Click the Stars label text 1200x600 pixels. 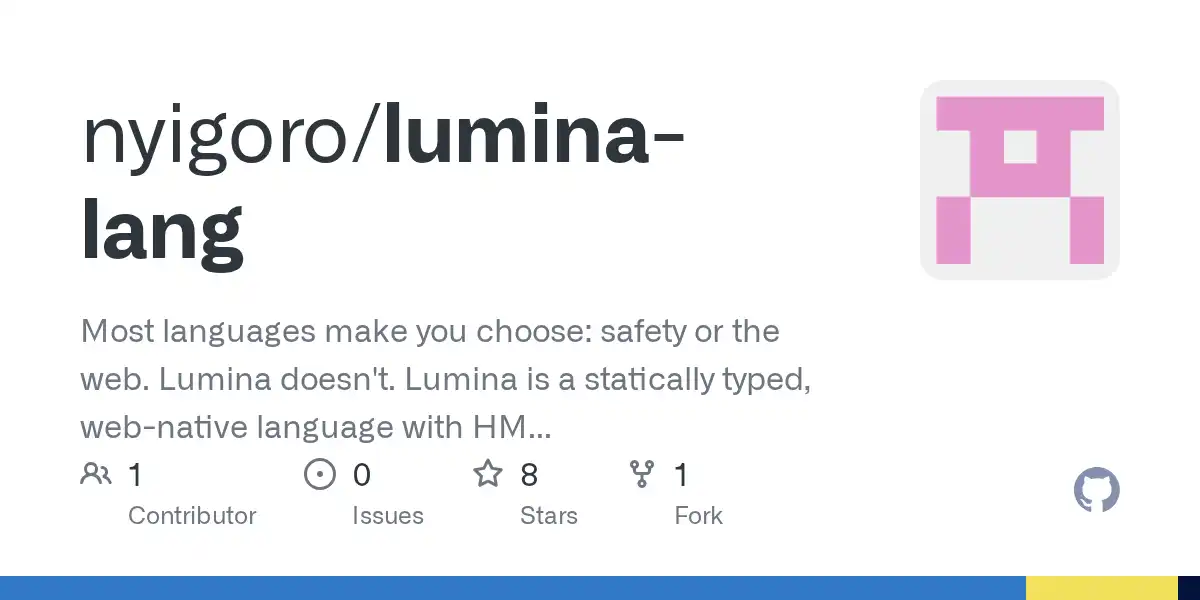tap(549, 516)
